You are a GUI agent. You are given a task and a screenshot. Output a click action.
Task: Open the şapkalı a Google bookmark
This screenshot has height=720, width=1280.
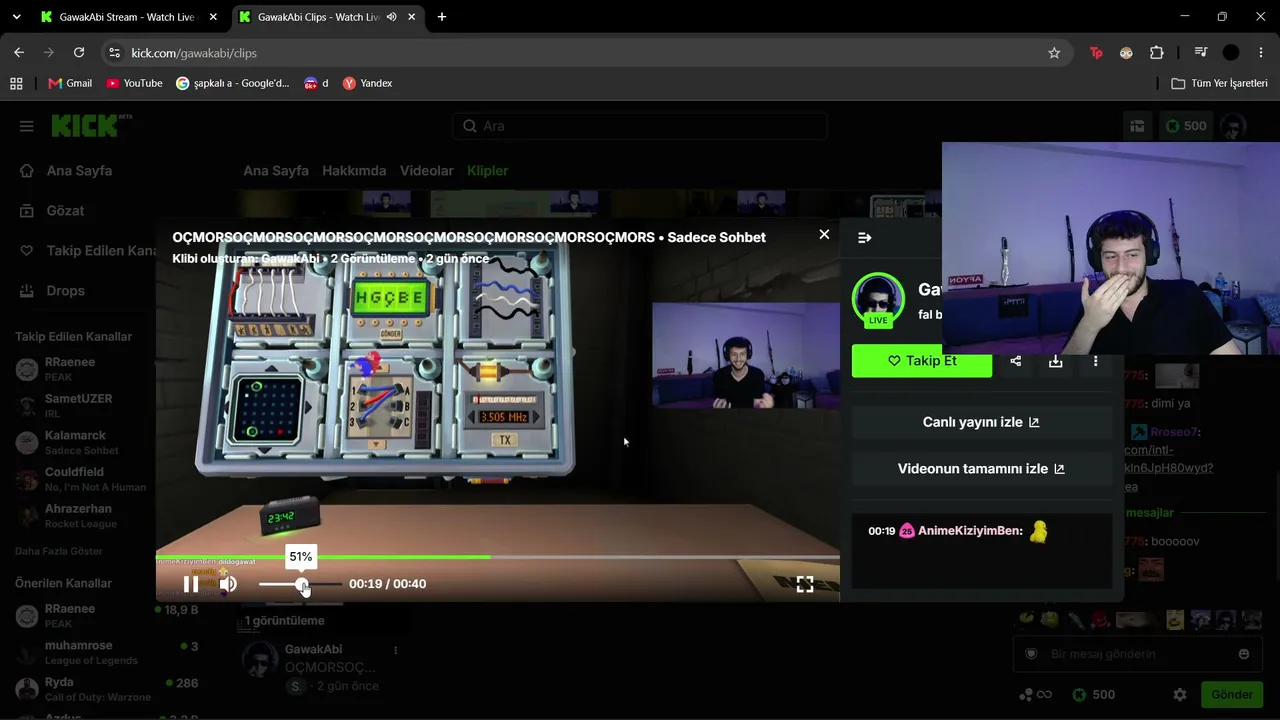[x=232, y=83]
